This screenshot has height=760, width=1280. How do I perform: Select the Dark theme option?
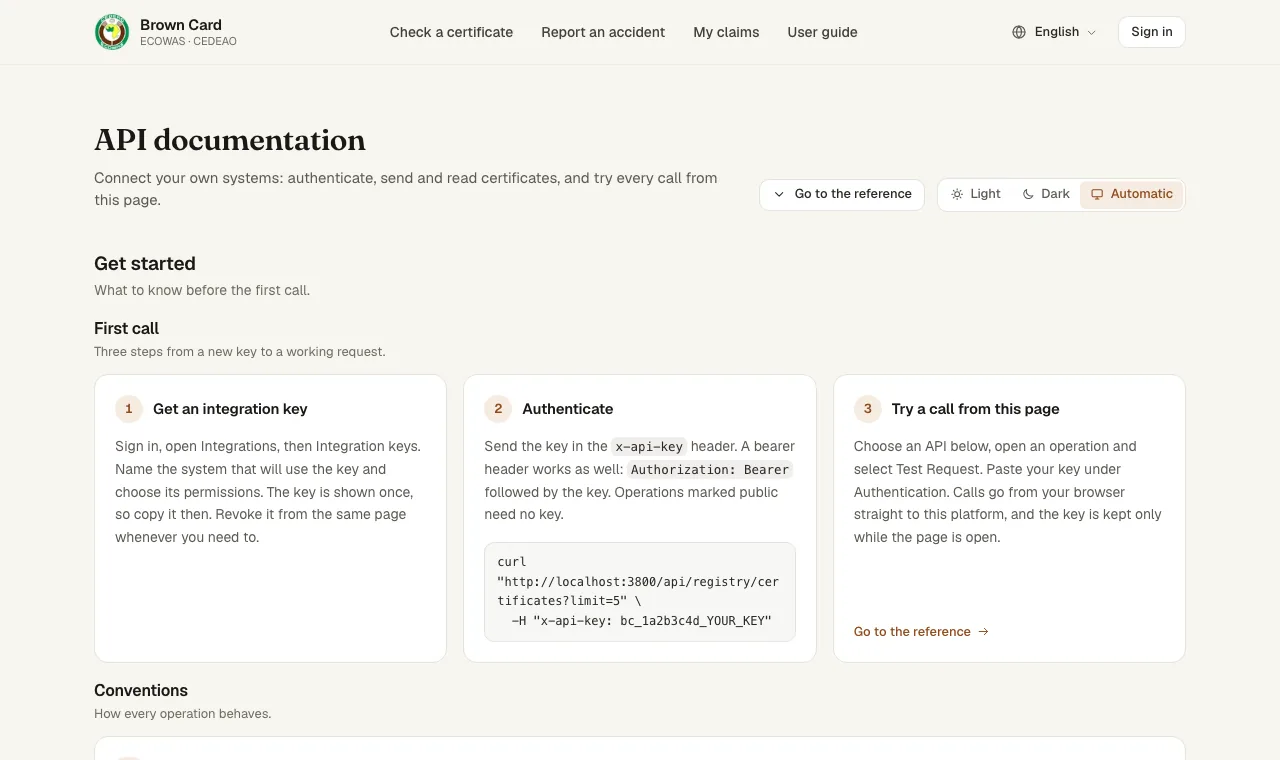(x=1046, y=194)
